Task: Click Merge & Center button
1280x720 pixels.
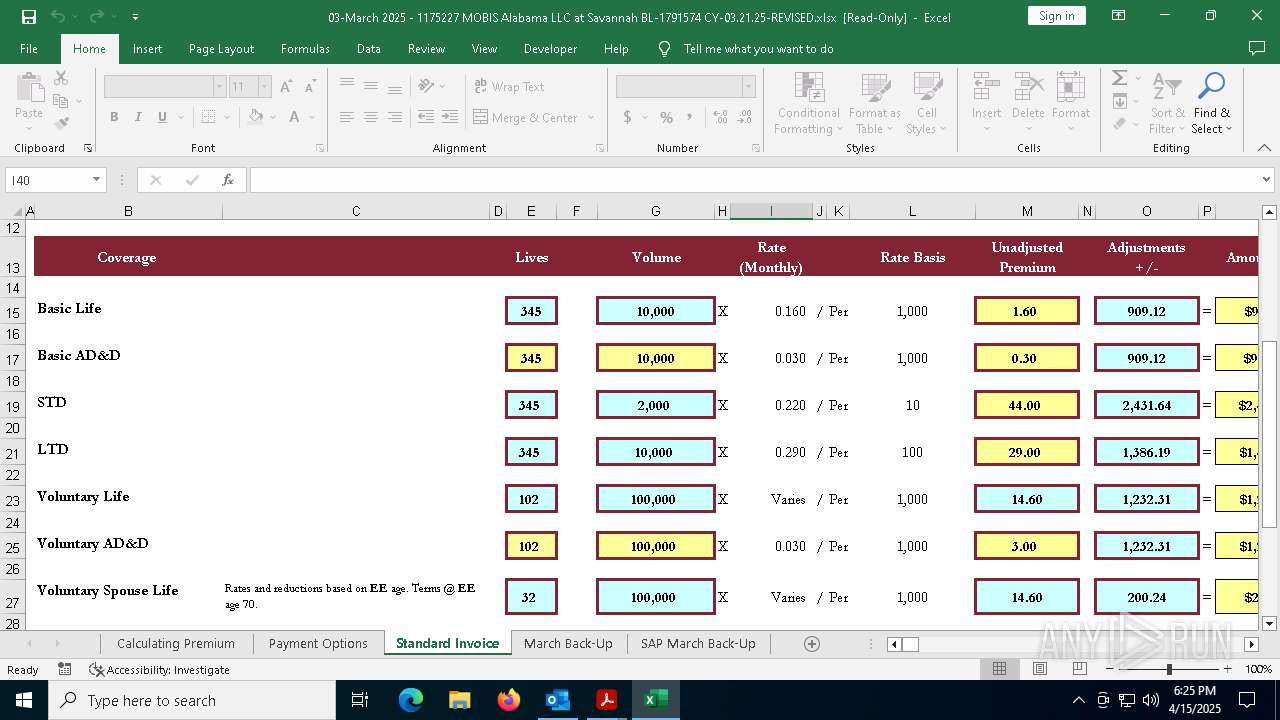Action: (526, 117)
